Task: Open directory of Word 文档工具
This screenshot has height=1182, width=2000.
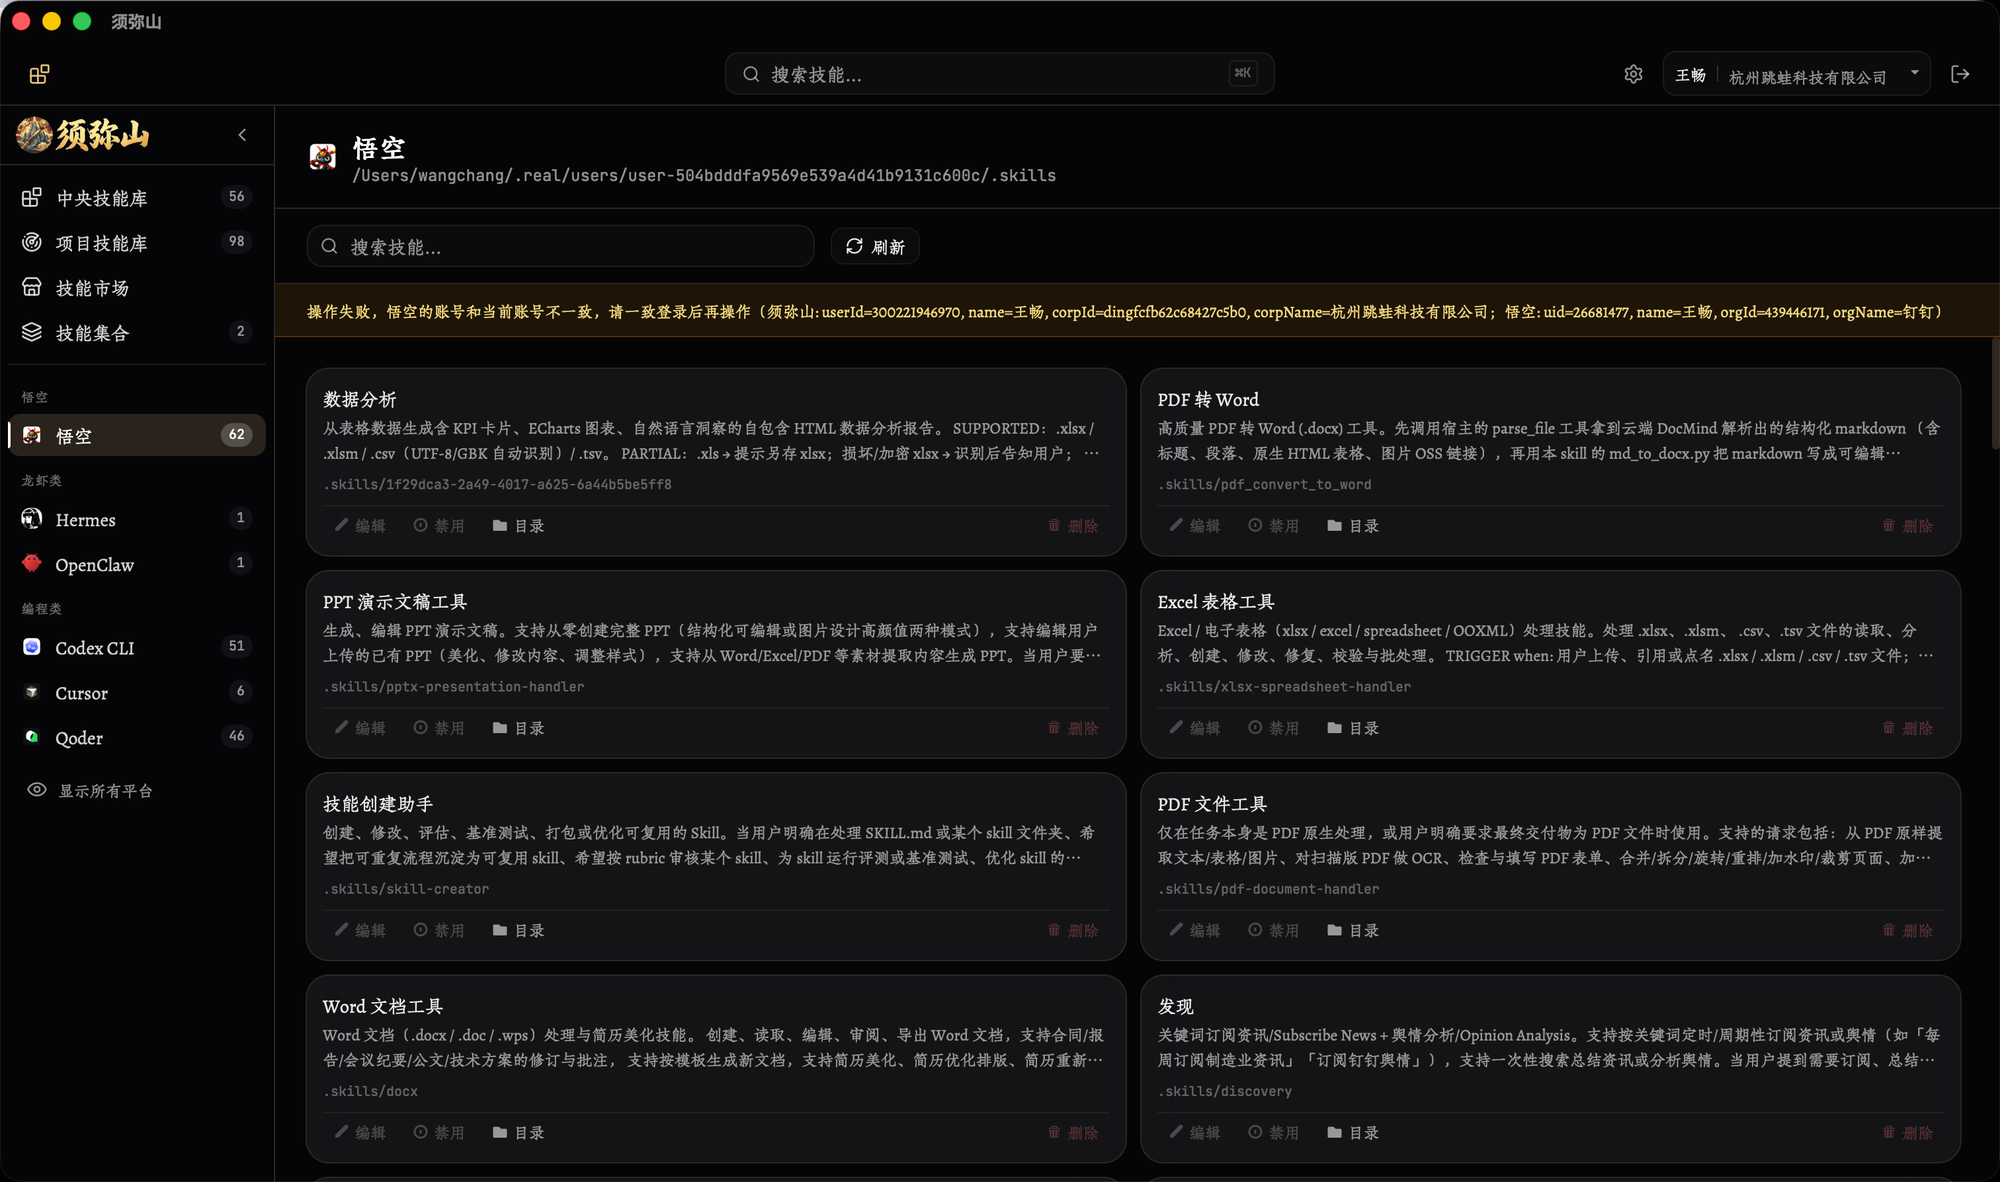Action: tap(518, 1132)
